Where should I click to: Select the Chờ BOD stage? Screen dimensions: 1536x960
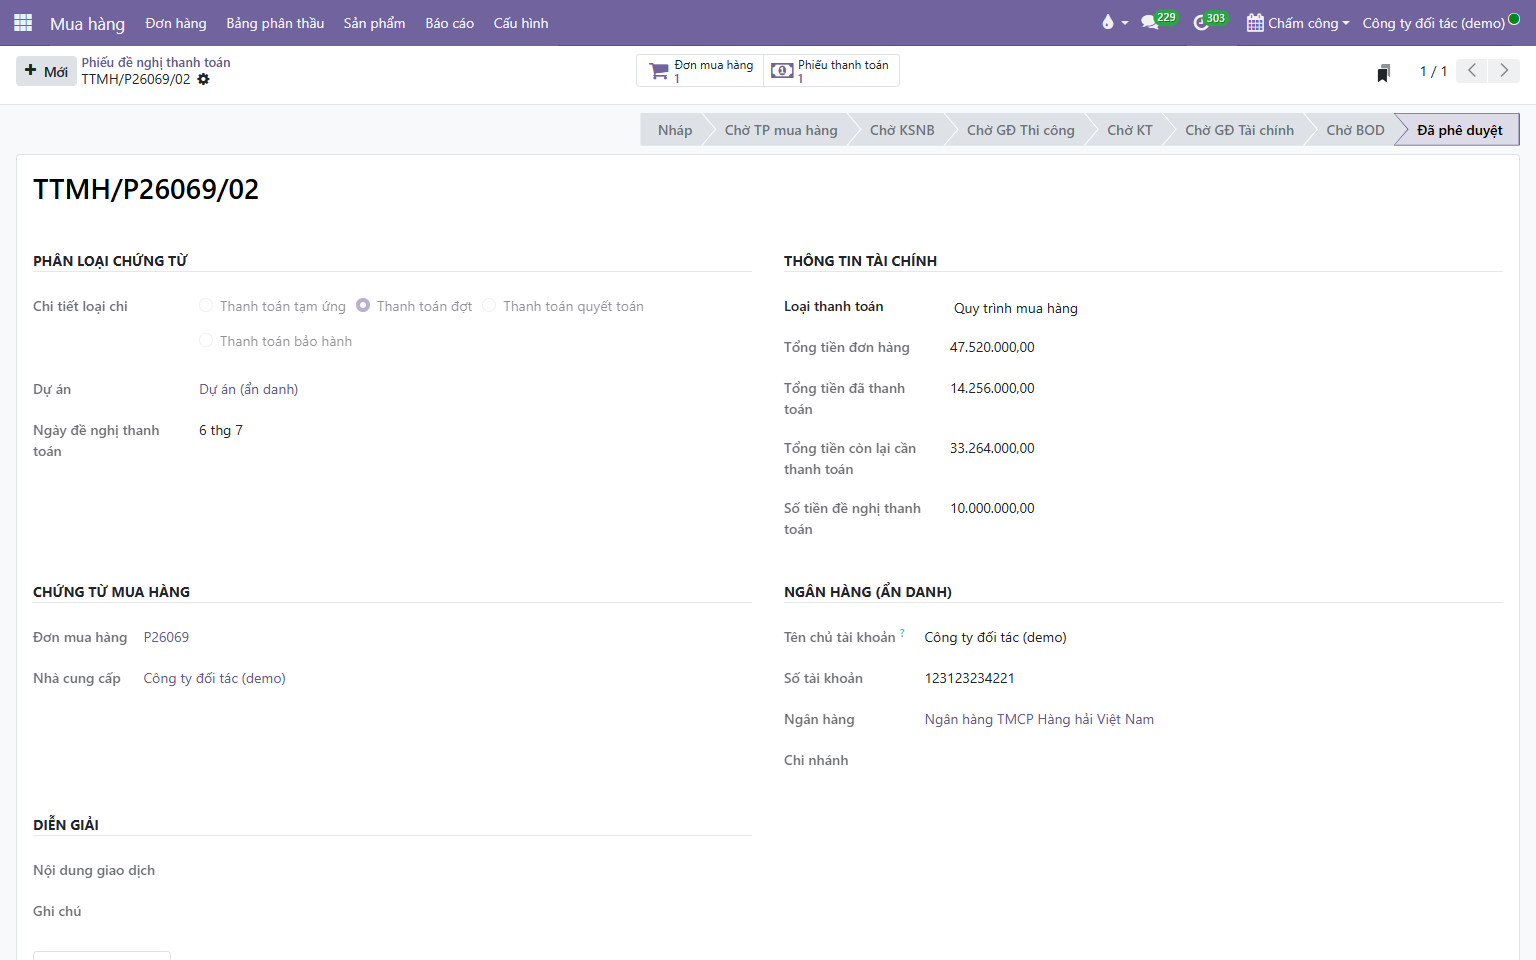[1355, 130]
